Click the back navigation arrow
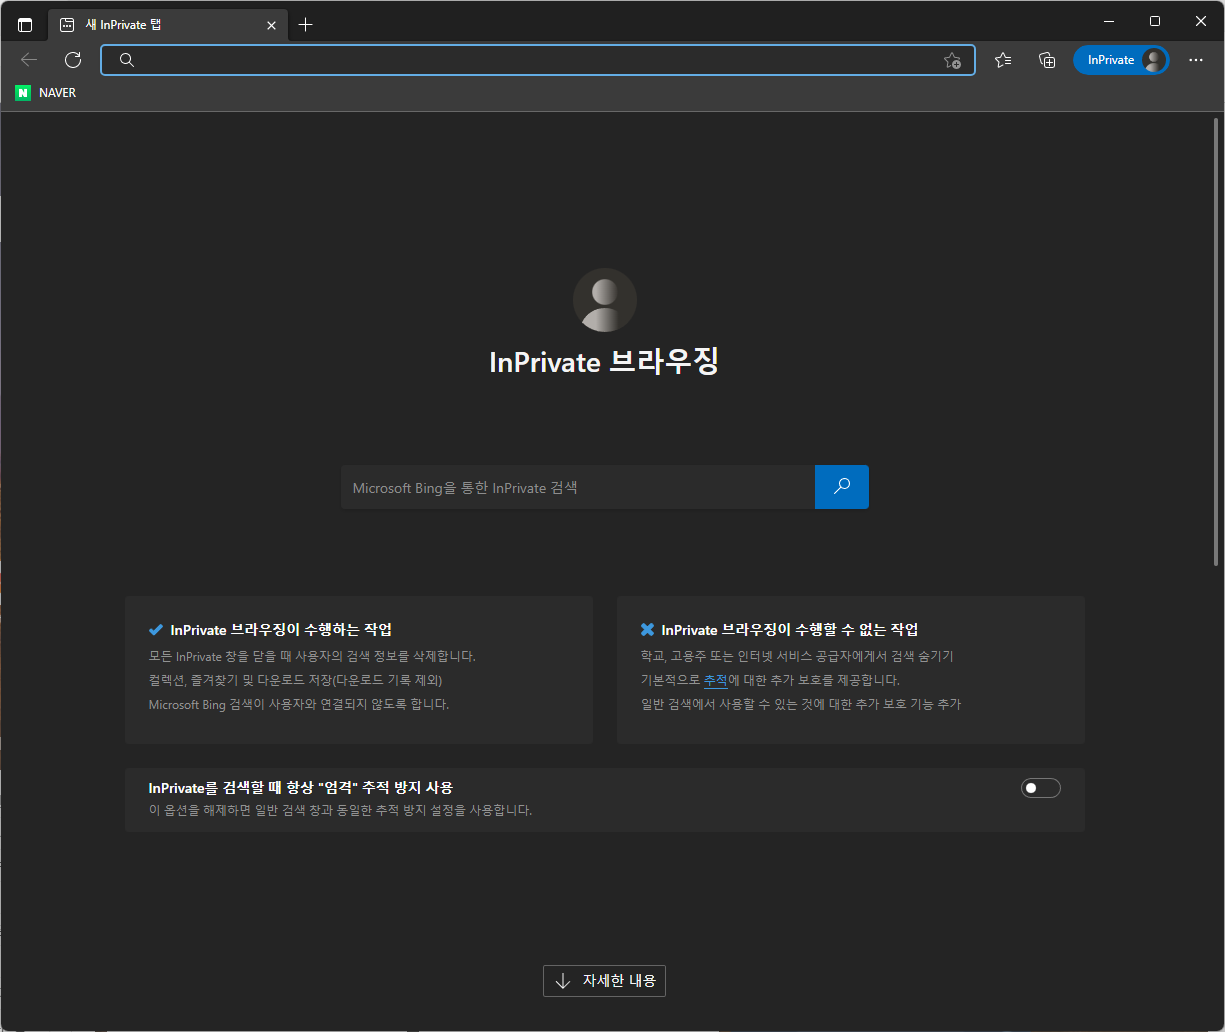This screenshot has width=1225, height=1032. coord(29,60)
